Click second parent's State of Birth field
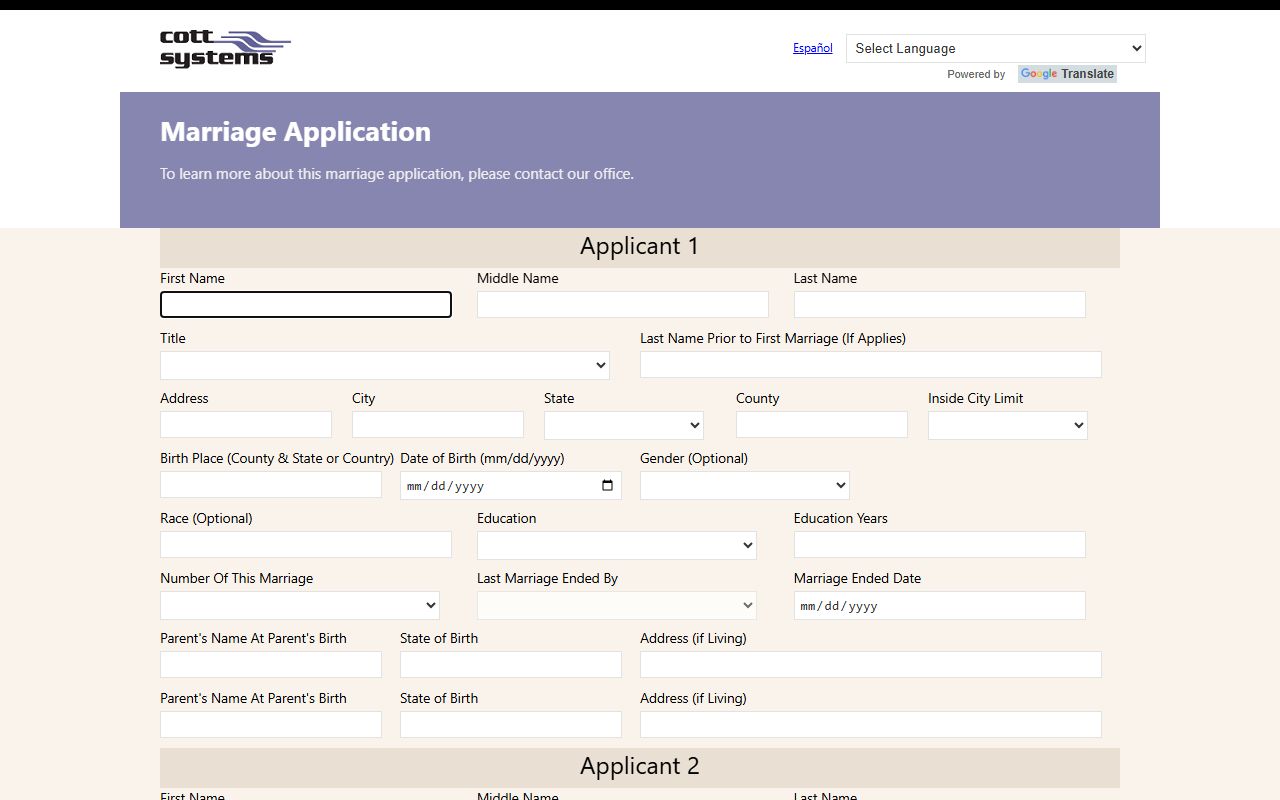 (x=511, y=724)
